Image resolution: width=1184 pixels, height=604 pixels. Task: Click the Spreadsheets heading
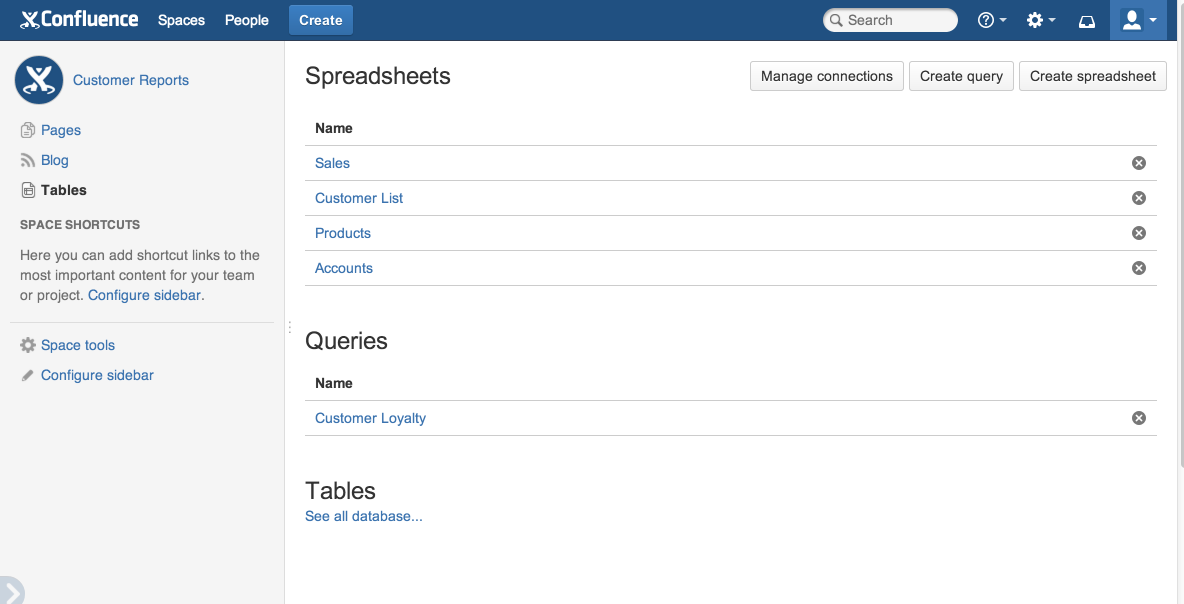[378, 76]
